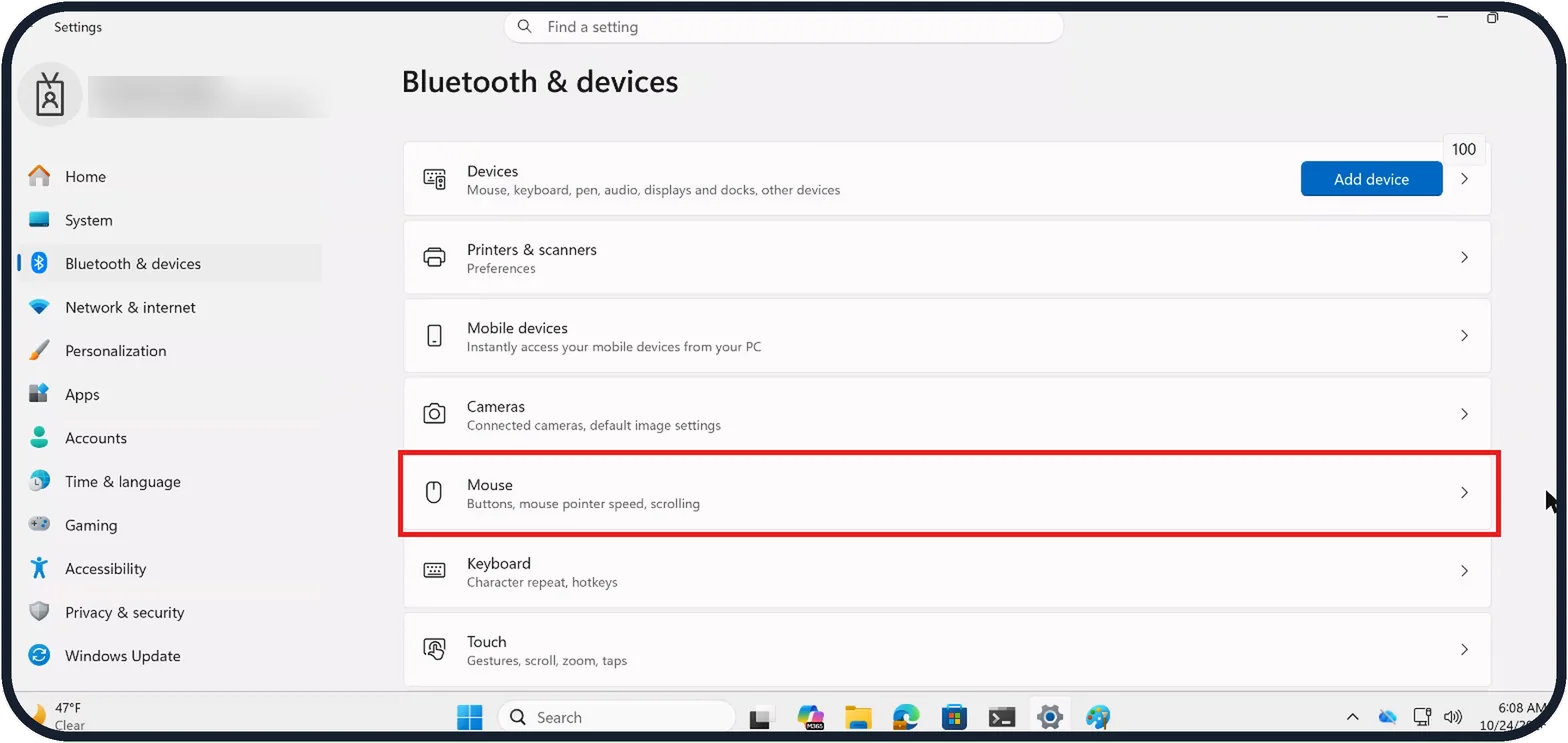Open the weather widget showing 47°F
Screen dimensions: 1568x743
click(x=57, y=716)
